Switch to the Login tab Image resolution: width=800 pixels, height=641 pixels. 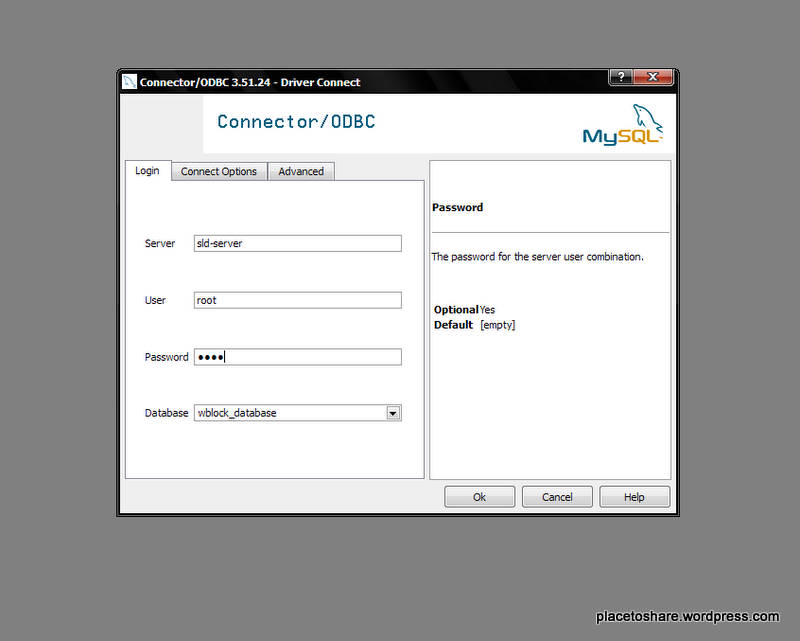pos(147,170)
